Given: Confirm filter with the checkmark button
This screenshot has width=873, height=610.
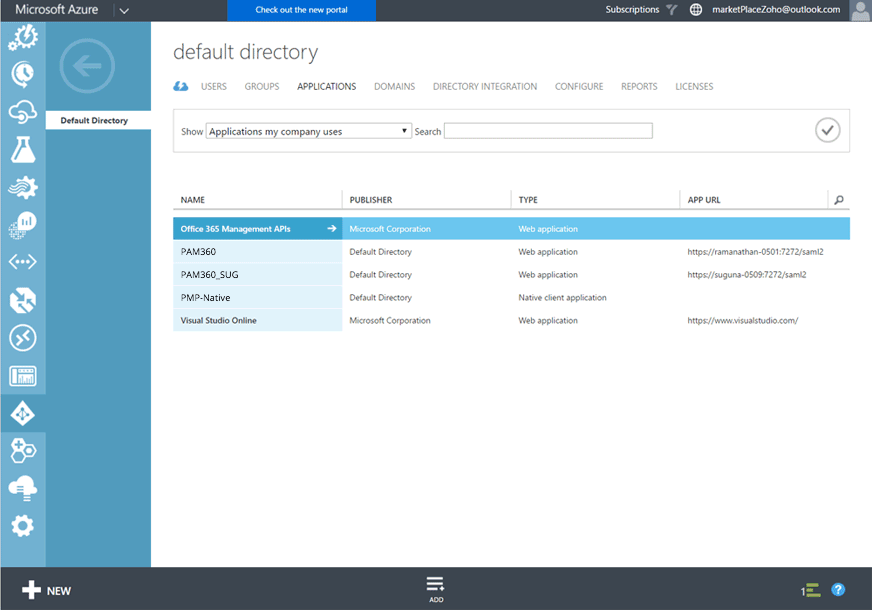Looking at the screenshot, I should pos(827,130).
